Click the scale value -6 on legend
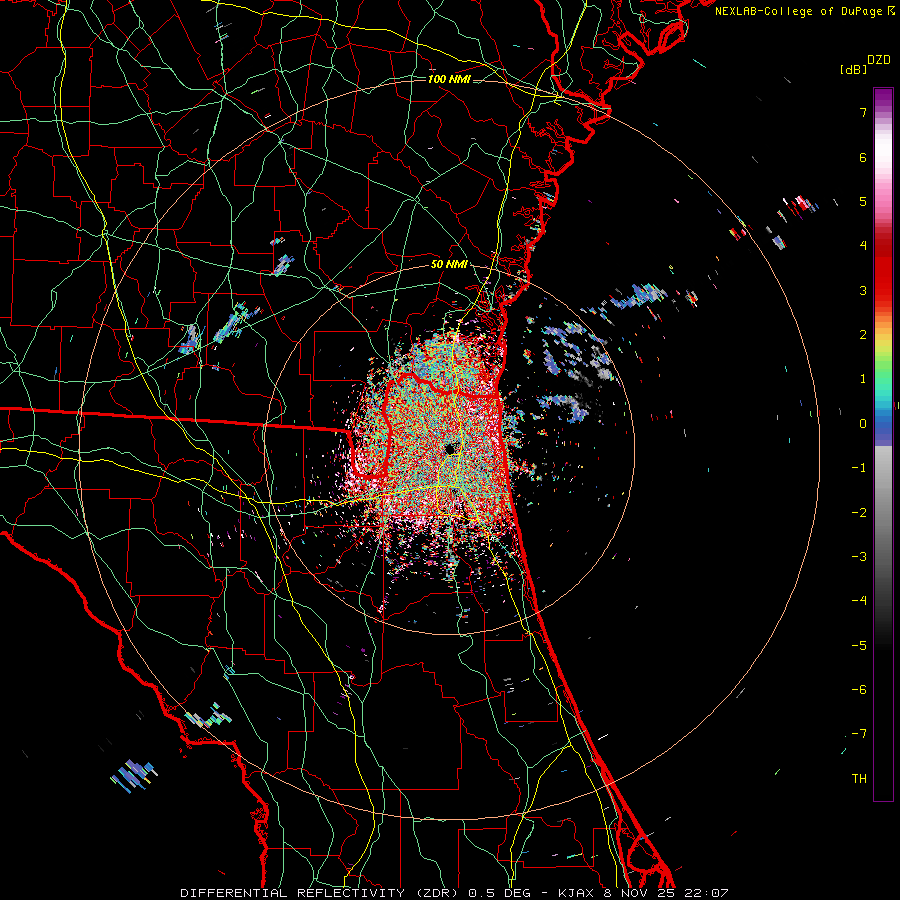Image resolution: width=900 pixels, height=900 pixels. (859, 689)
